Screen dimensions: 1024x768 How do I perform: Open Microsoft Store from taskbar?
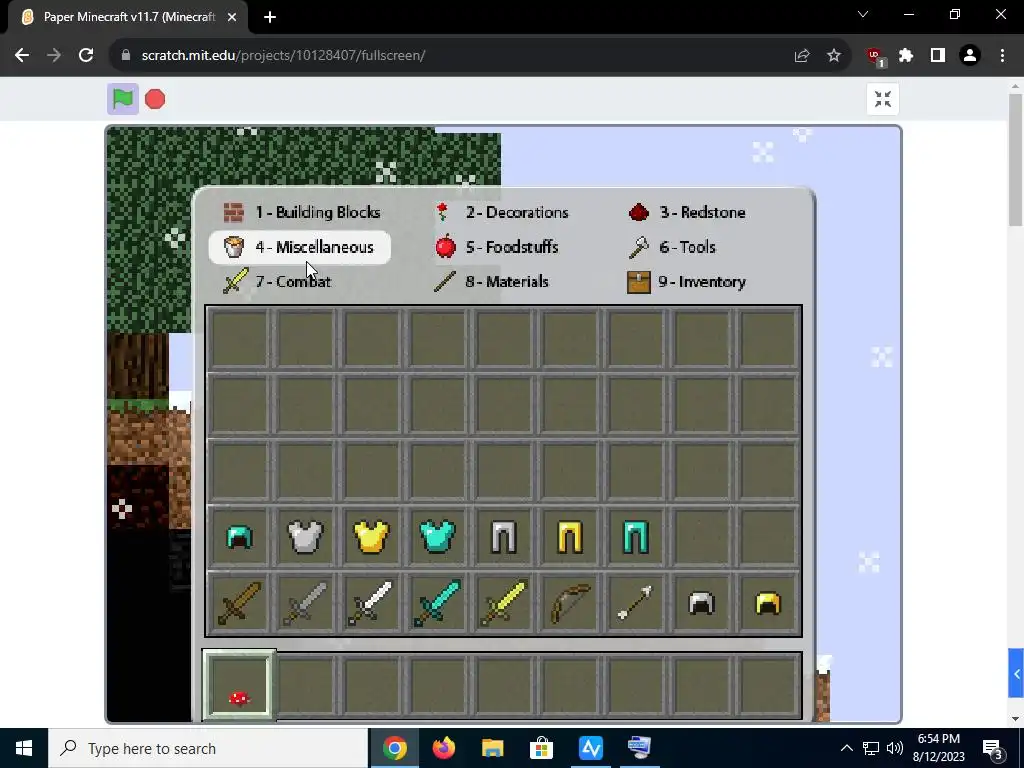pos(541,748)
